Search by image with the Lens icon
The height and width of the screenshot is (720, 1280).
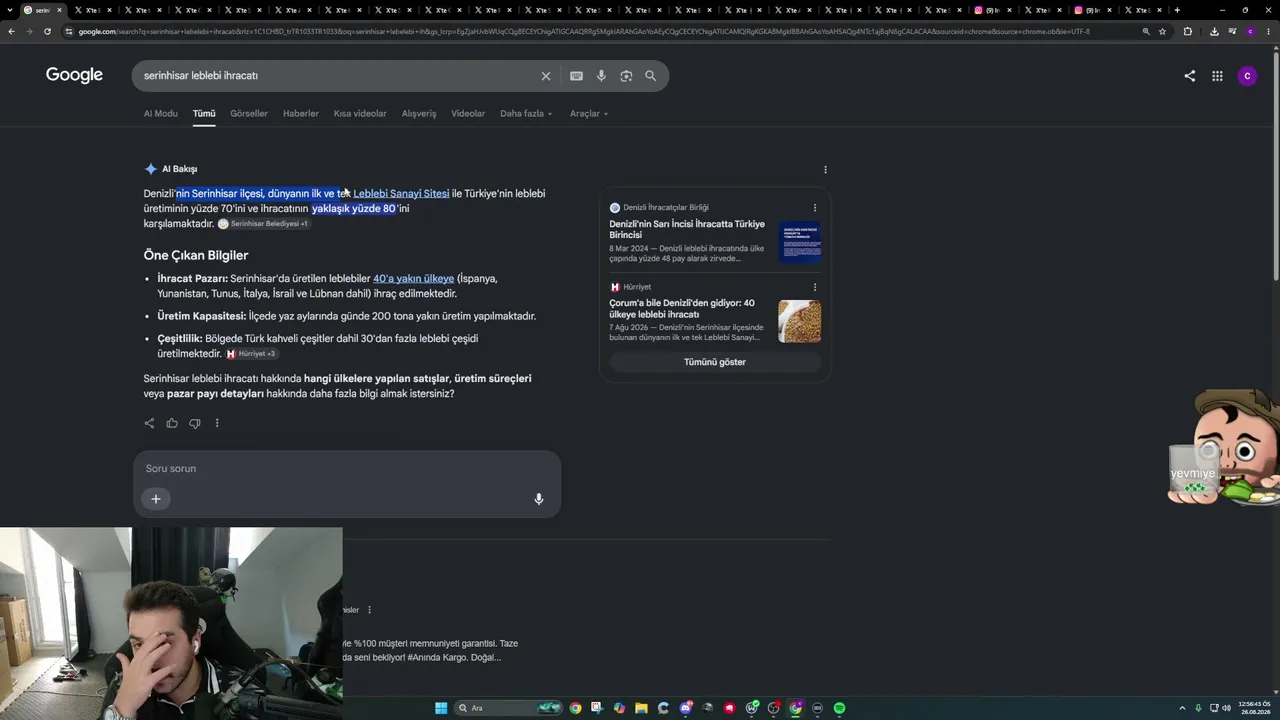[x=626, y=76]
